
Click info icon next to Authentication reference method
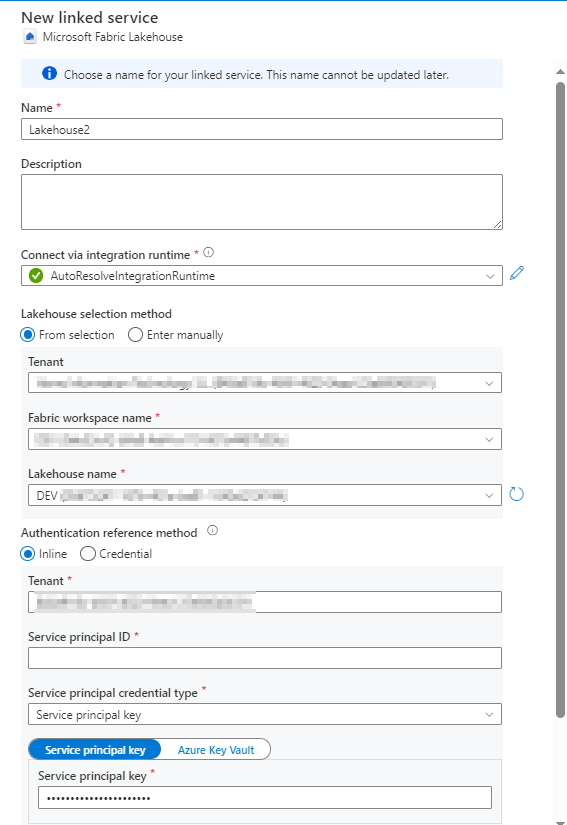coord(212,530)
